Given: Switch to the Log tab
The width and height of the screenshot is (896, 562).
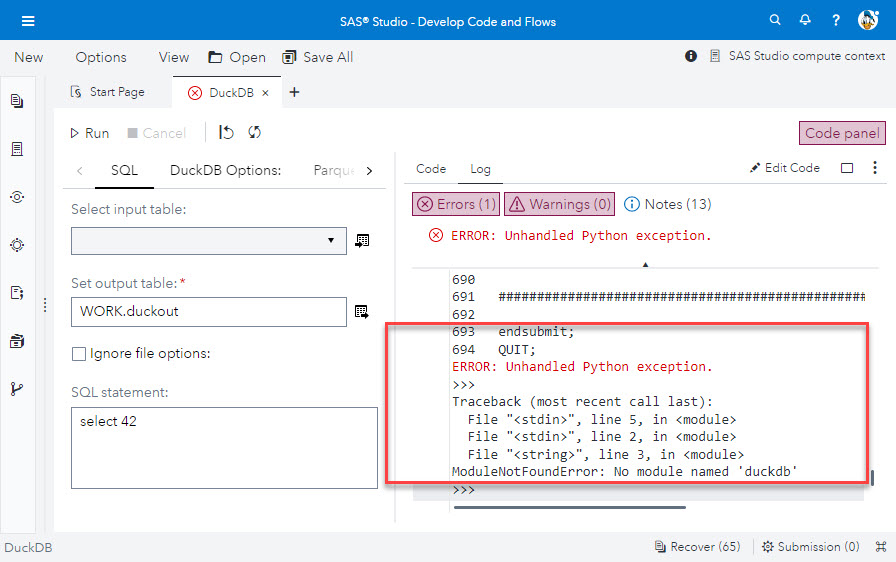Looking at the screenshot, I should coord(480,169).
